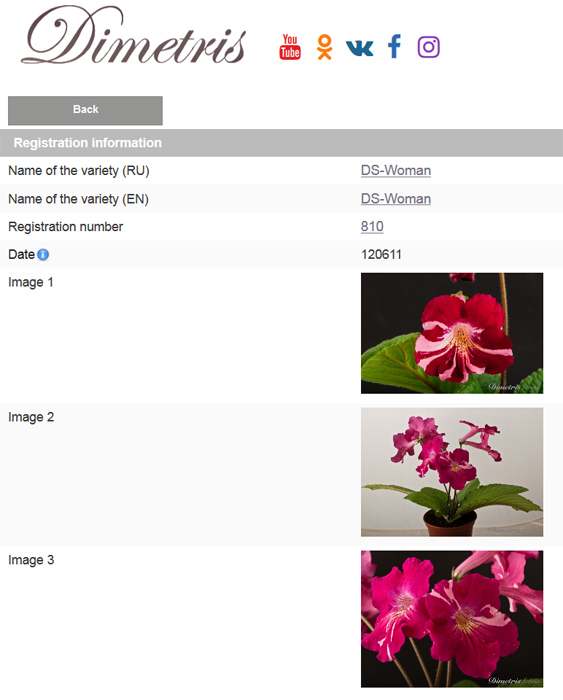This screenshot has width=563, height=700.
Task: Open the YouTube channel icon
Action: pyautogui.click(x=290, y=46)
